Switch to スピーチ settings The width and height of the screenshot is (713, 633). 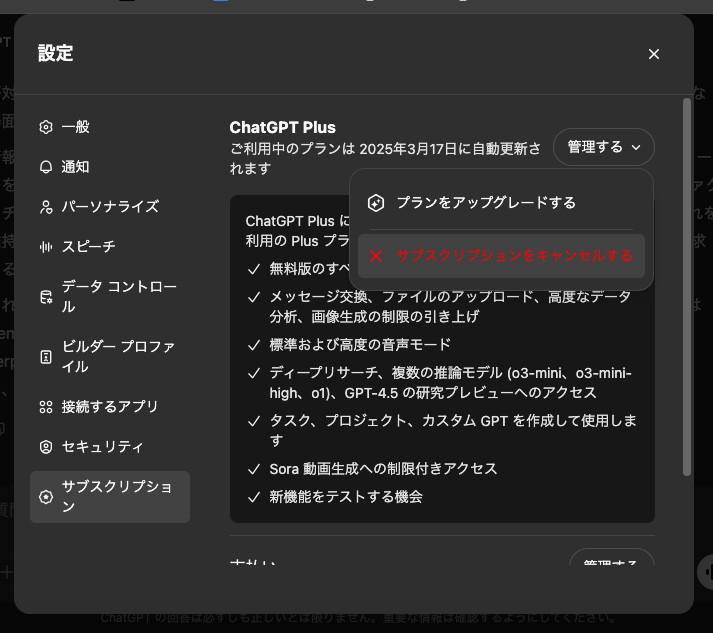pyautogui.click(x=110, y=247)
